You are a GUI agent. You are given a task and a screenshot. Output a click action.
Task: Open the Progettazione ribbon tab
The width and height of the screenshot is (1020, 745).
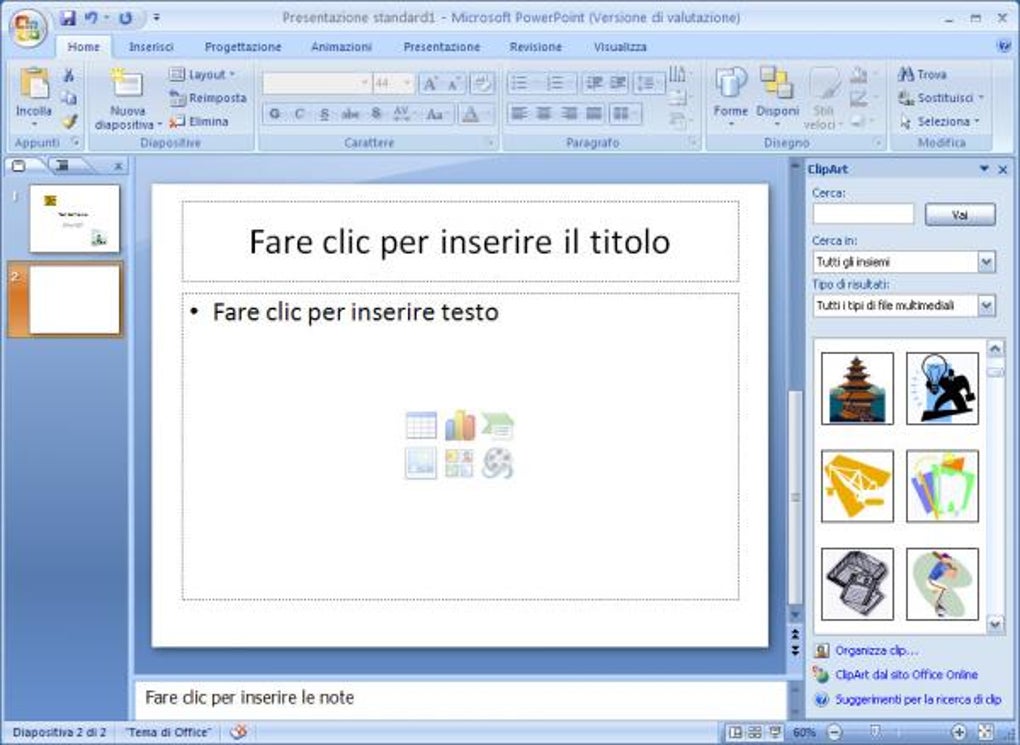coord(243,47)
